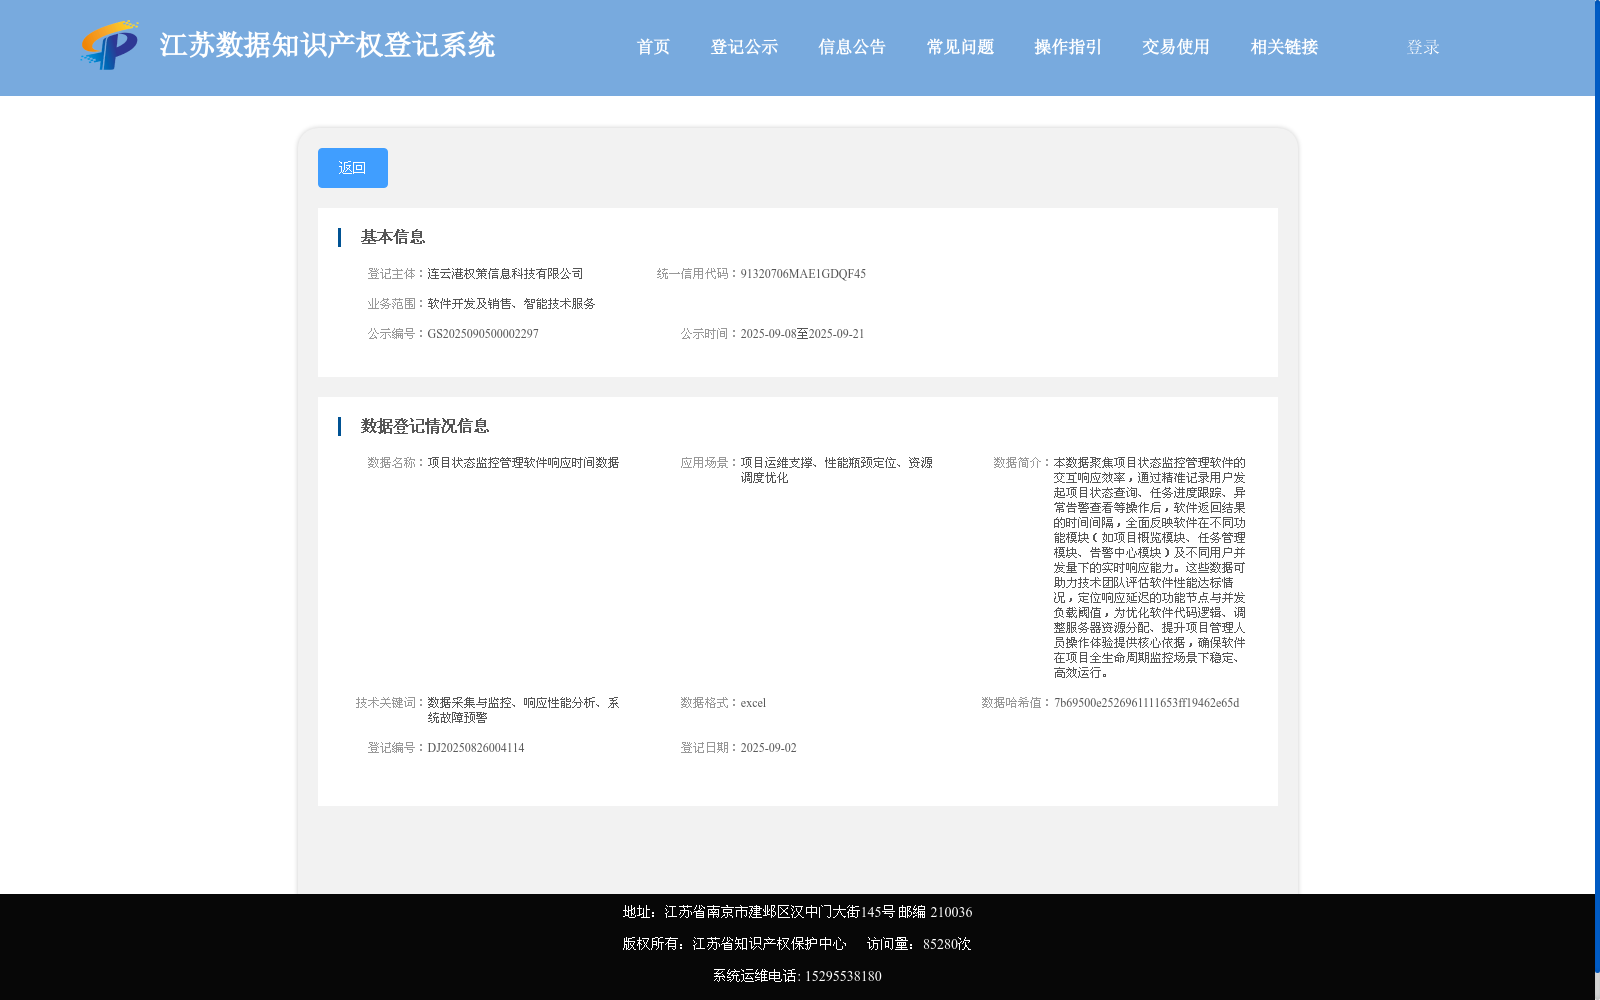Click the blue 返回 button
This screenshot has width=1600, height=1000.
tap(353, 168)
